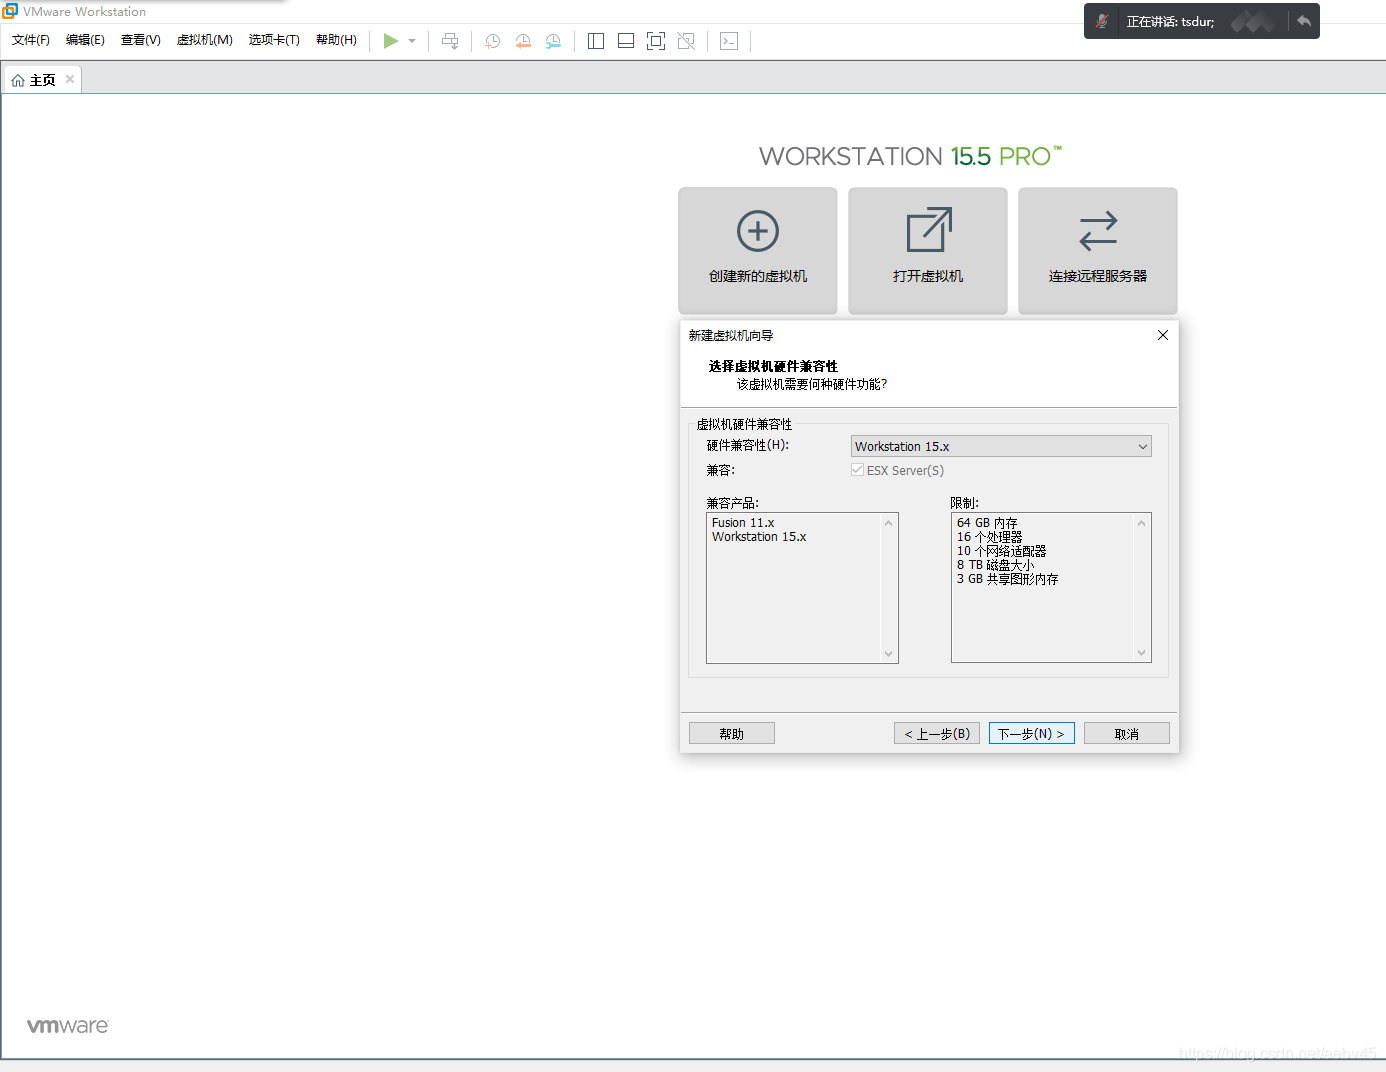Open the console view icon
The width and height of the screenshot is (1386, 1072).
pyautogui.click(x=729, y=41)
